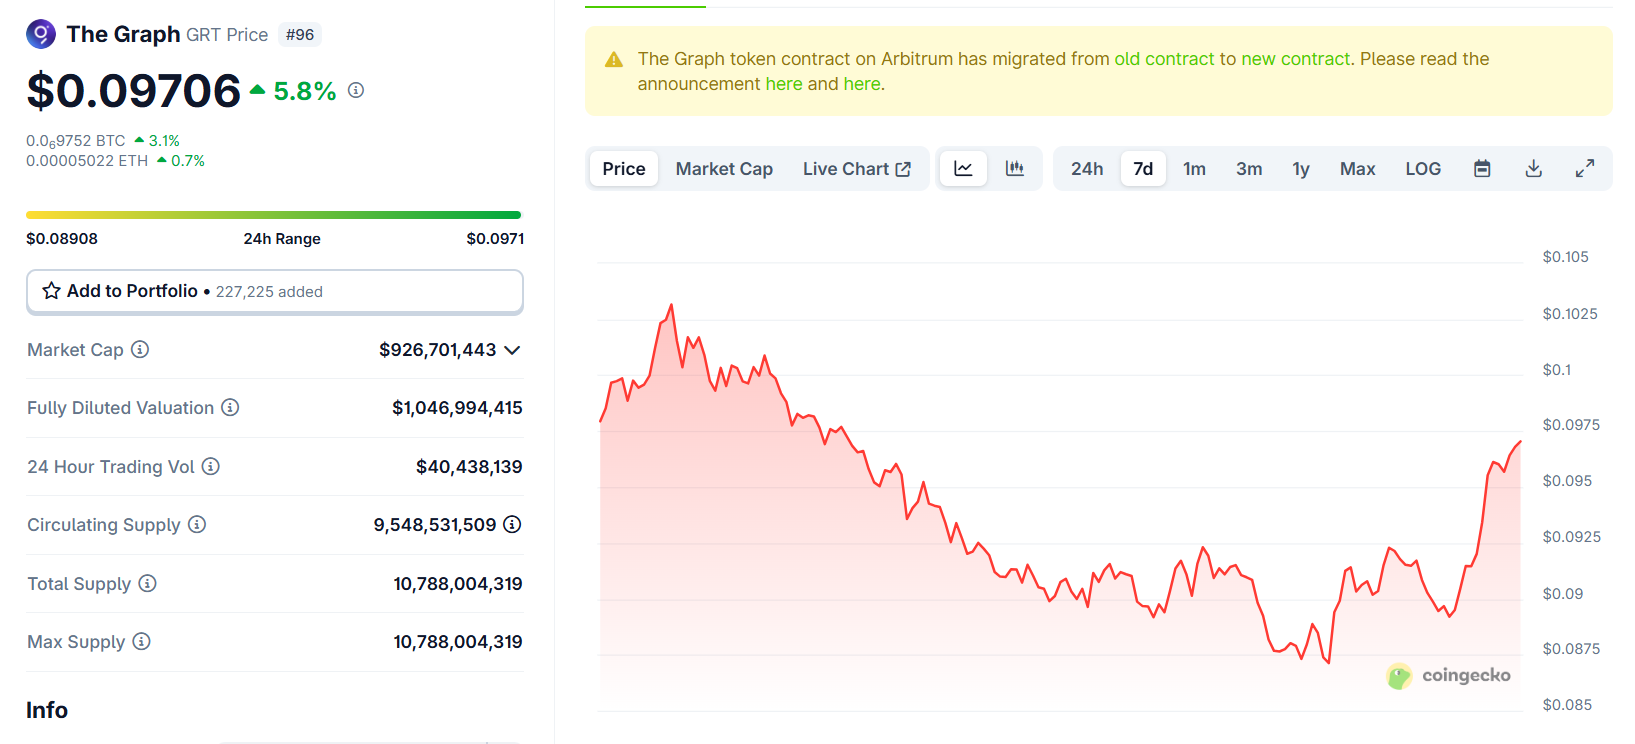Click The Graph token logo icon
1635x744 pixels.
(x=41, y=35)
